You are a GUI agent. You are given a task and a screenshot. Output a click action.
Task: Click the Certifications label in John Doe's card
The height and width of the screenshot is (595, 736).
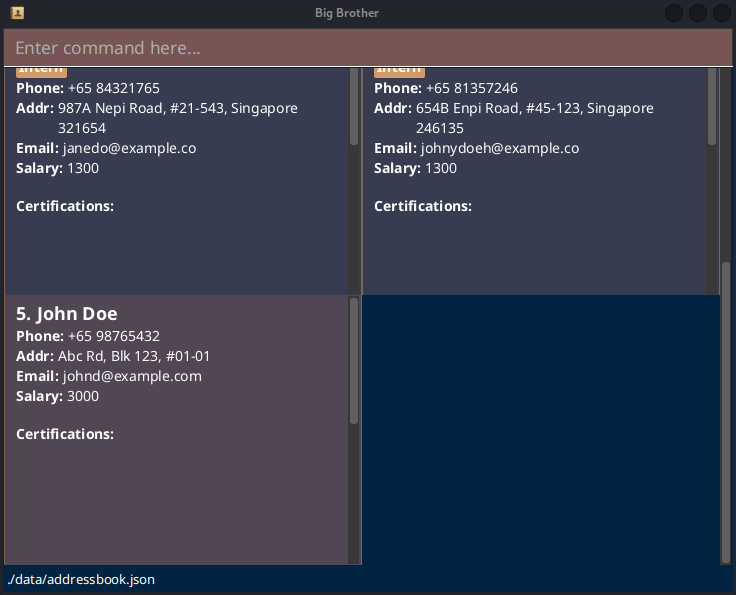point(65,434)
